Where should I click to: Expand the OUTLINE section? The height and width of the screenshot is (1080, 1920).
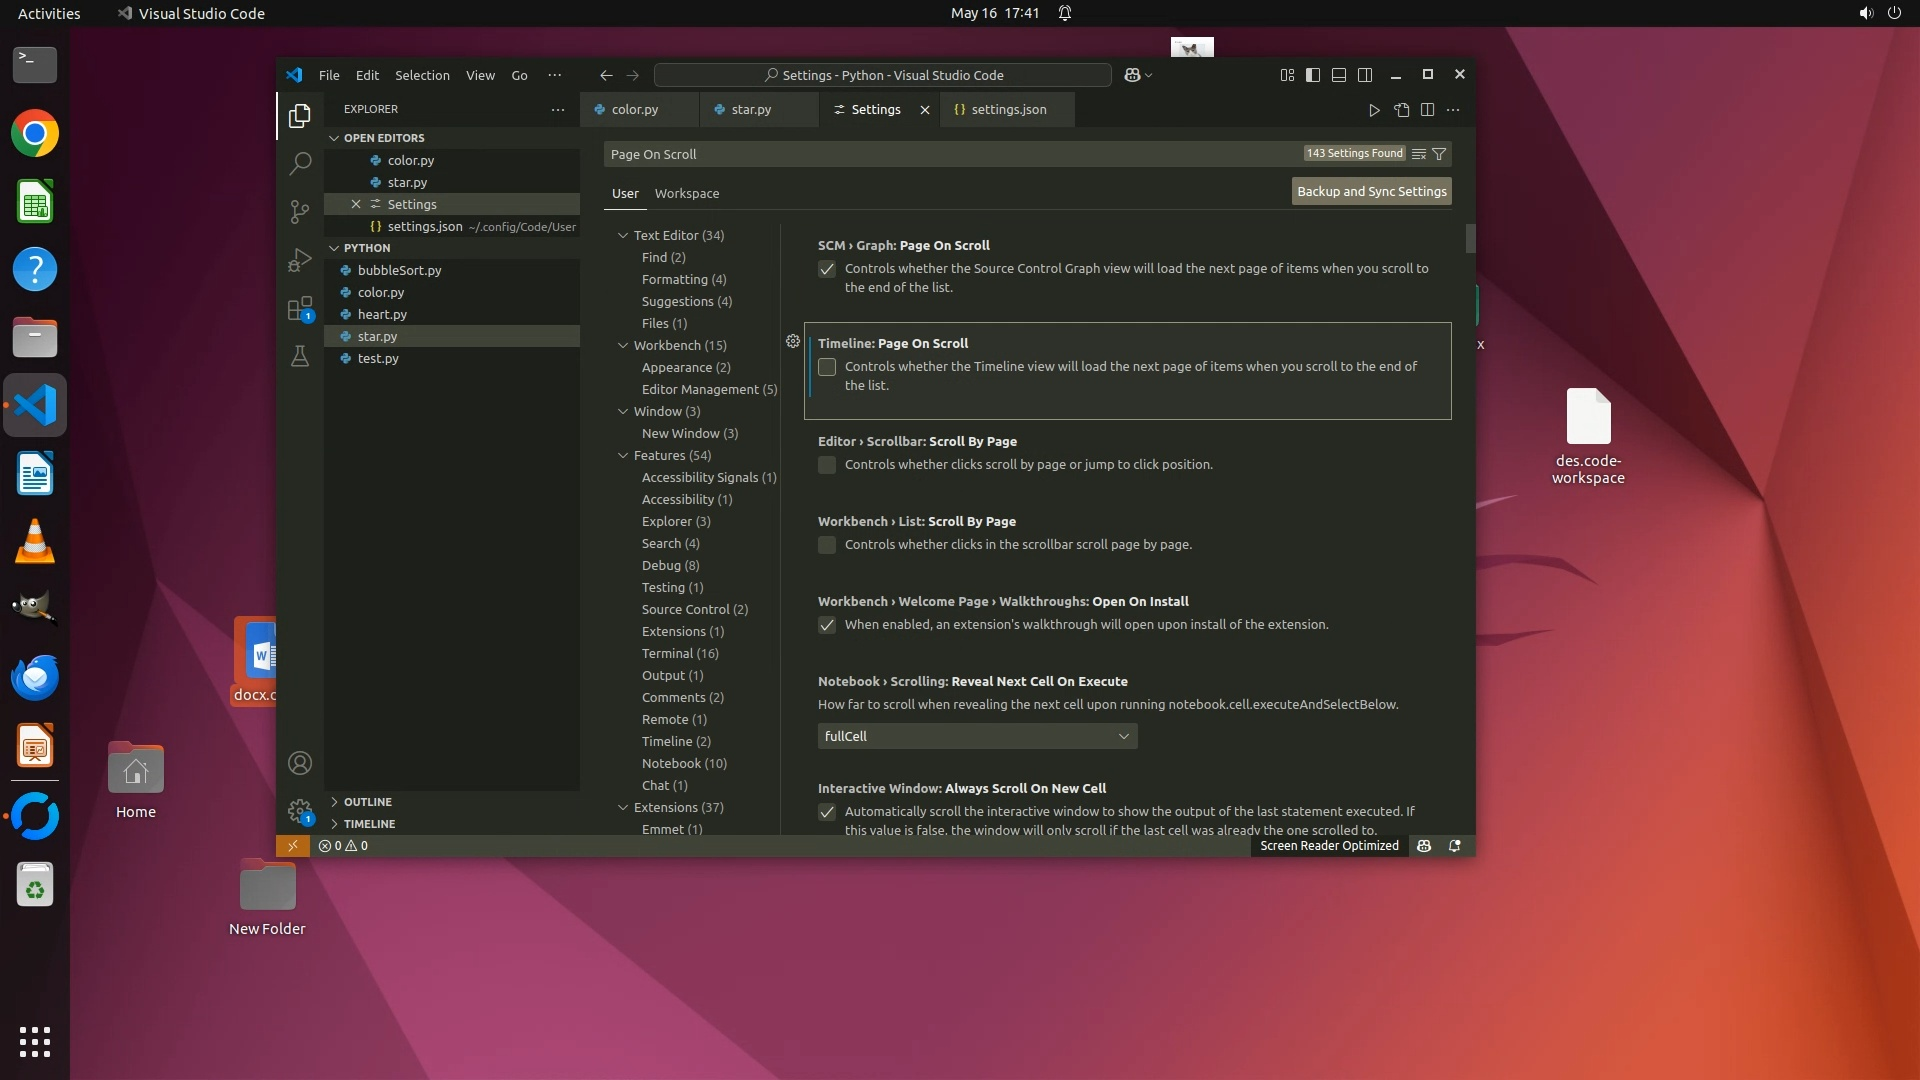coord(367,802)
